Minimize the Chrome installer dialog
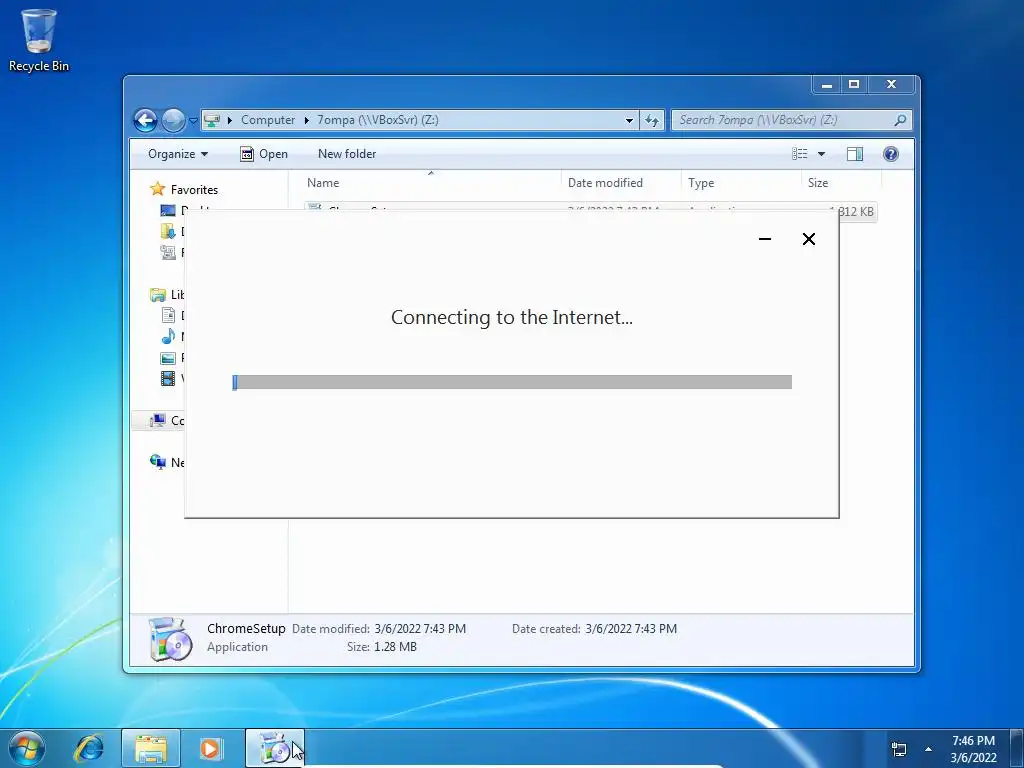 (765, 239)
